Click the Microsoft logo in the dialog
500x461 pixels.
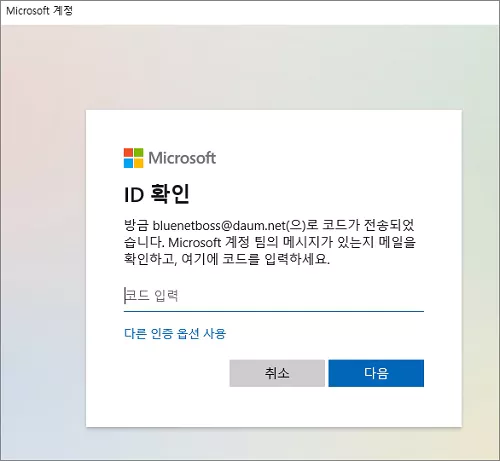170,158
